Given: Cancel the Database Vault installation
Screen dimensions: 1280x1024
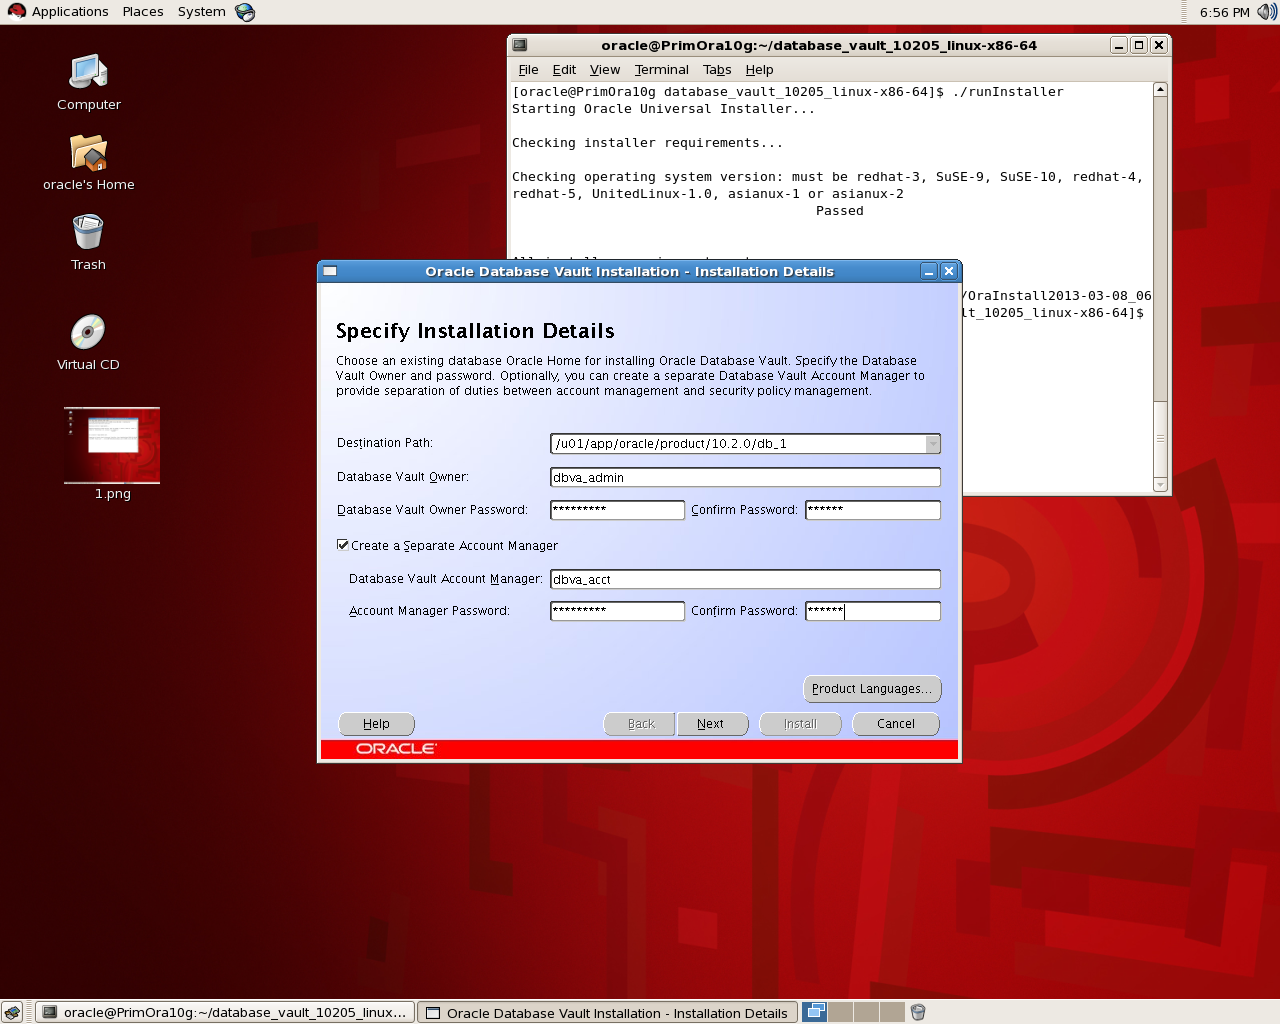Looking at the screenshot, I should 895,724.
